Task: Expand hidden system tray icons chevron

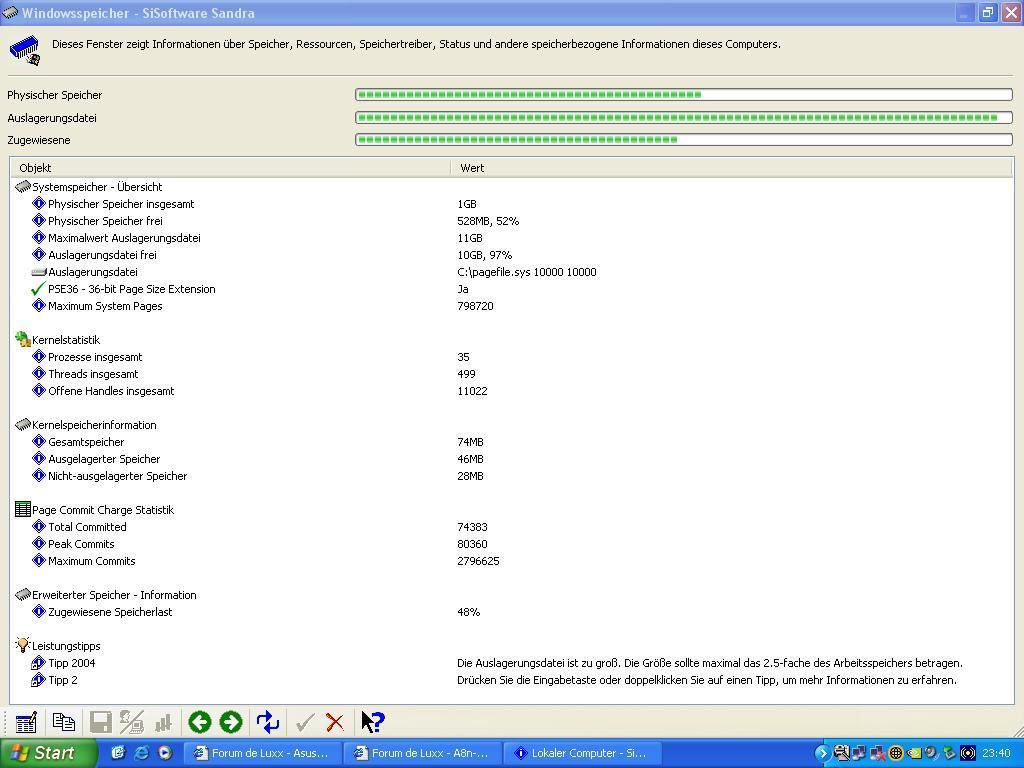Action: pyautogui.click(x=822, y=753)
